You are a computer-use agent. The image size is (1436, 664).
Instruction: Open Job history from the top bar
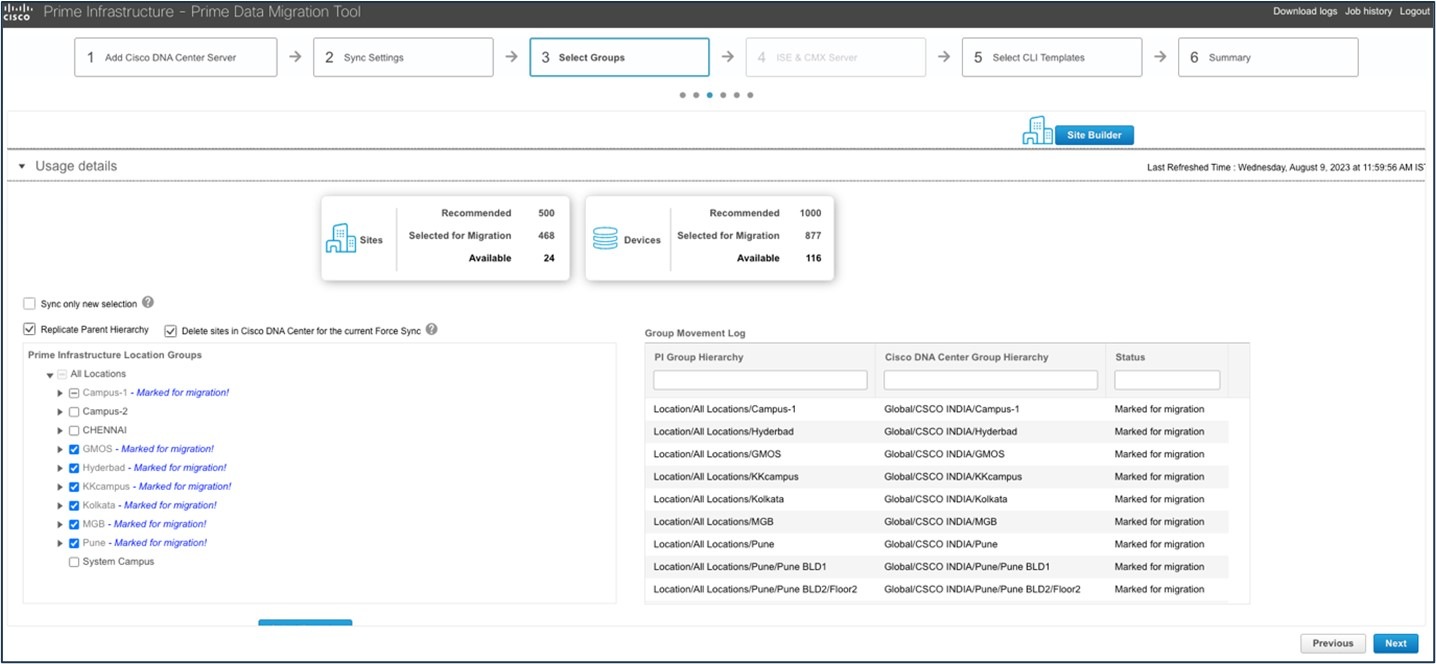(x=1368, y=11)
